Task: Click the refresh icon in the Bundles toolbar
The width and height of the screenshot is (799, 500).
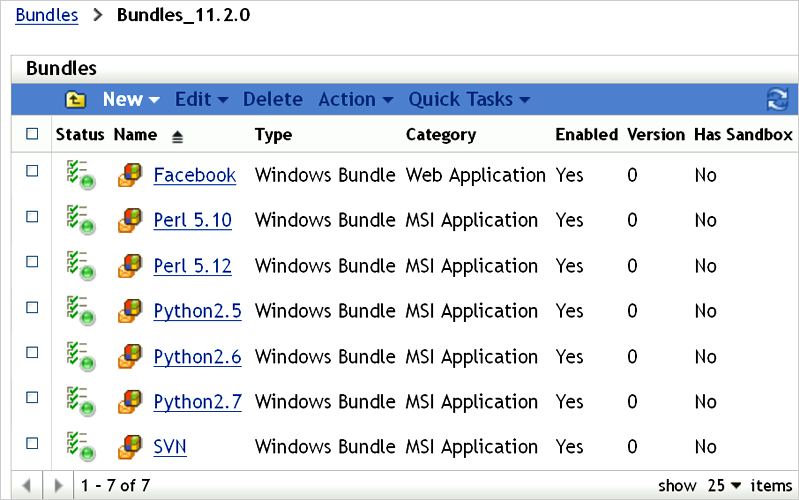Action: 777,99
